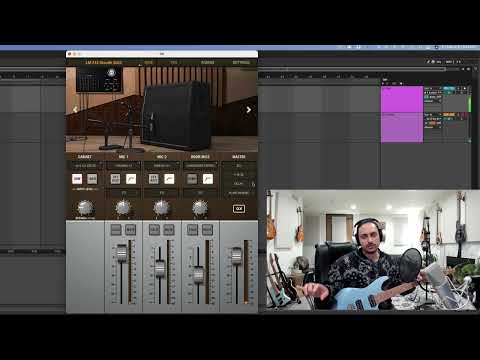Click second button above Mic 1 fader
480x360 pixels.
(130, 229)
